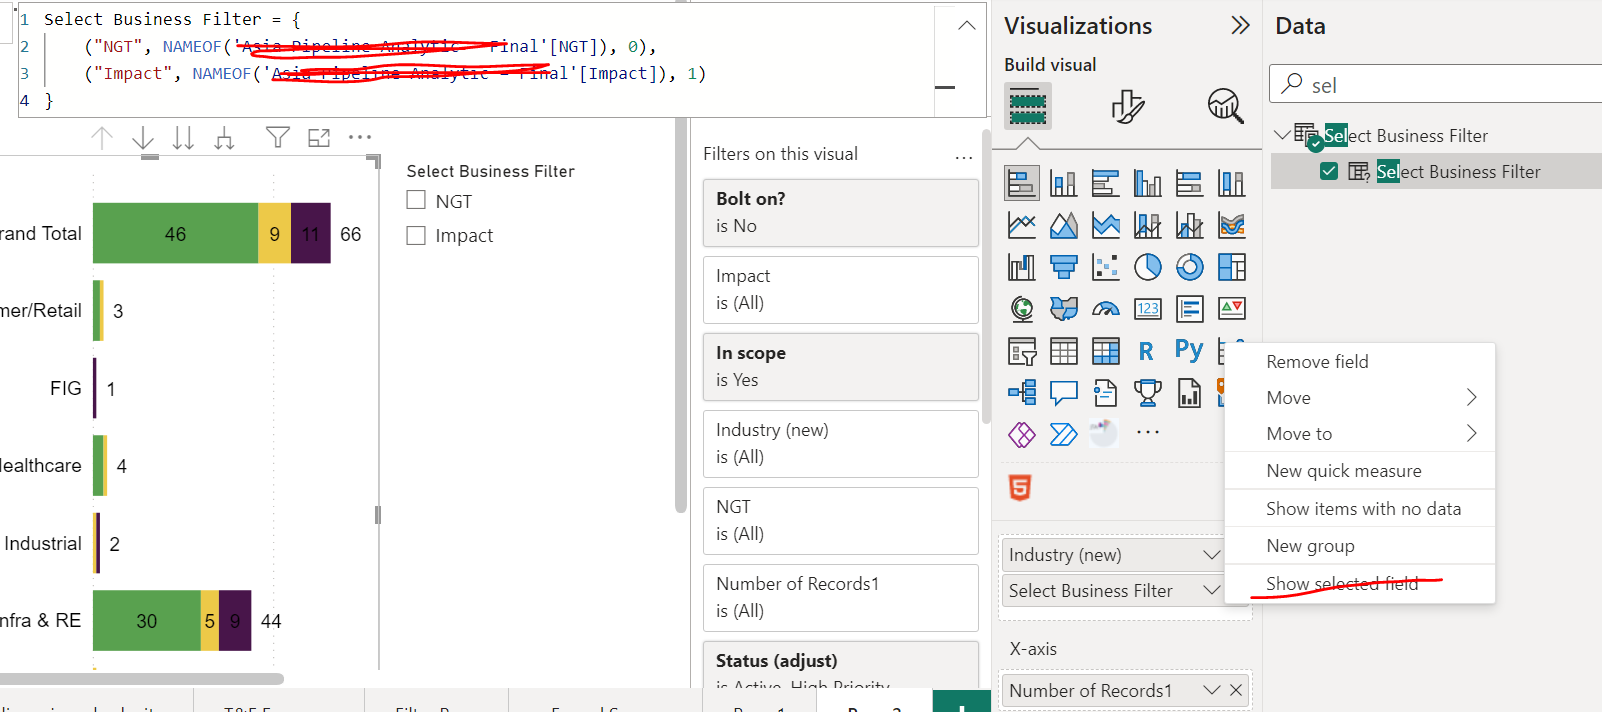Open the Move to submenu

tap(1360, 434)
